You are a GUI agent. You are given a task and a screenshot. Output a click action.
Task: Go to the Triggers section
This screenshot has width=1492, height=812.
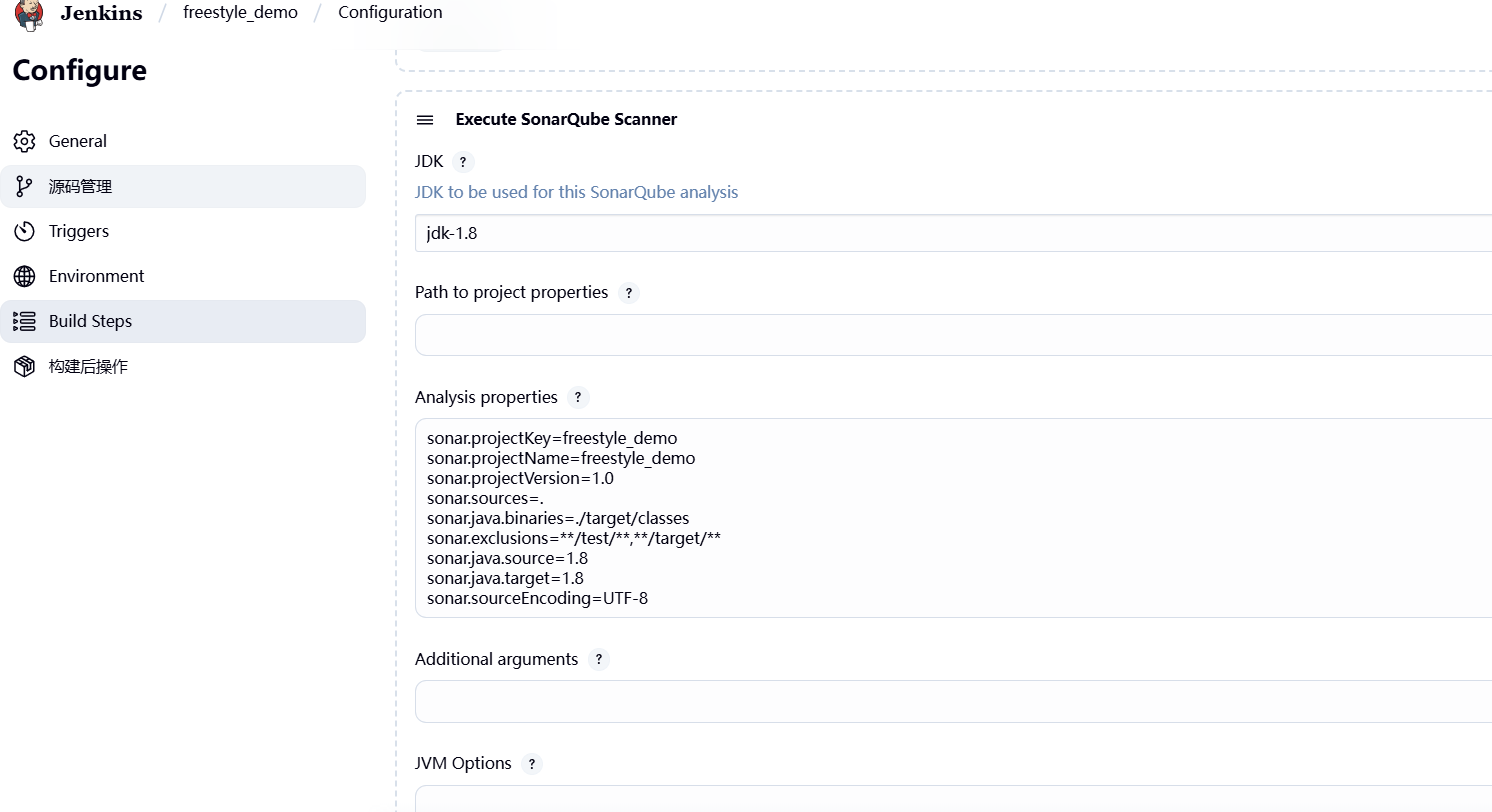(x=79, y=231)
